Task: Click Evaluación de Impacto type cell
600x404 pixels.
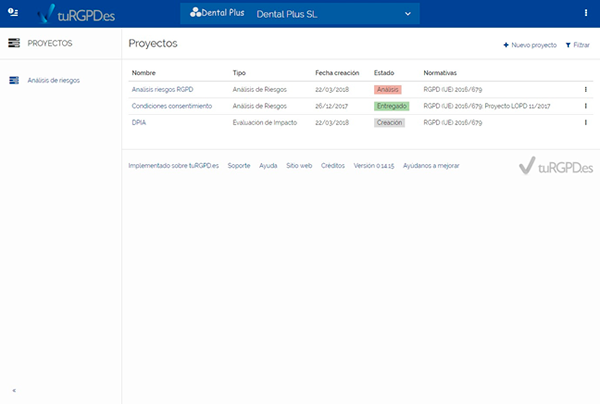Action: tap(265, 122)
